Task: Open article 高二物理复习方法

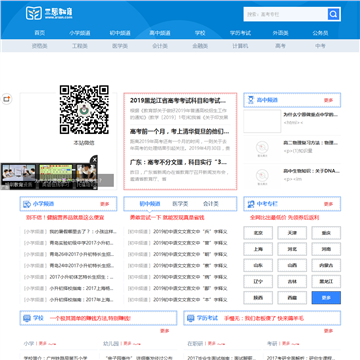Action: click(311, 143)
